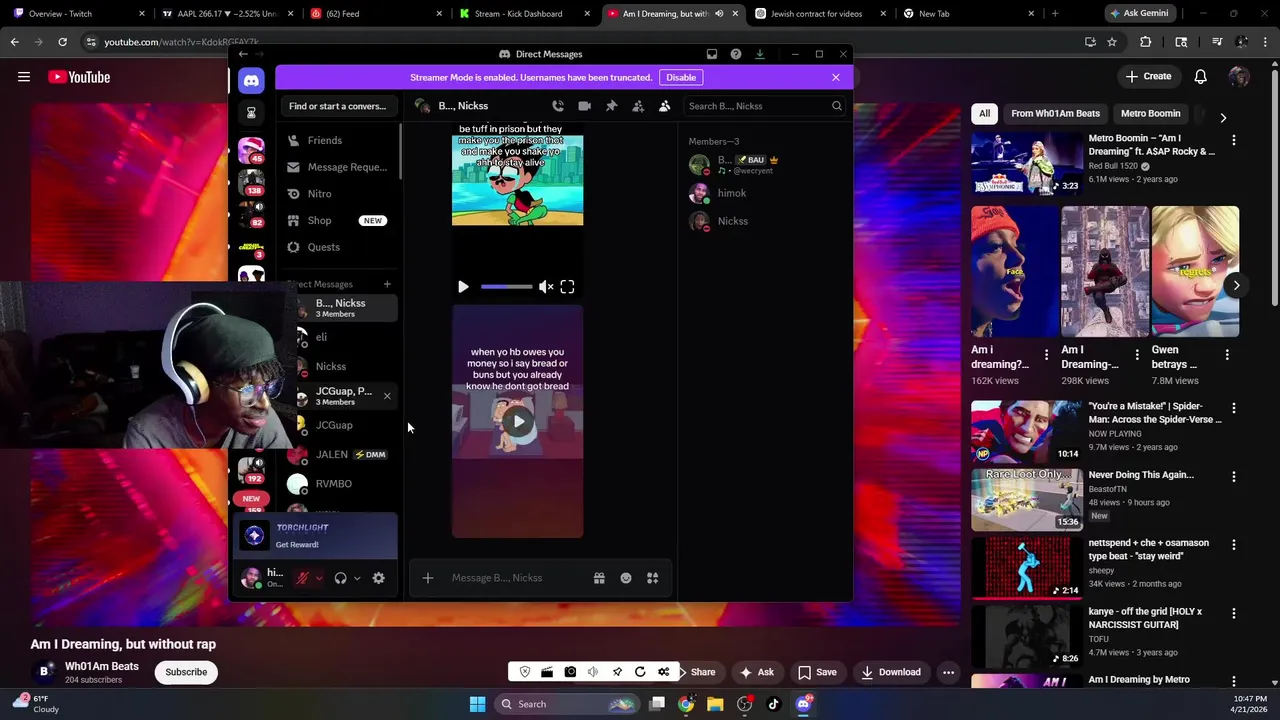Toggle Discord headphone deafen
The image size is (1280, 720).
pyautogui.click(x=341, y=578)
